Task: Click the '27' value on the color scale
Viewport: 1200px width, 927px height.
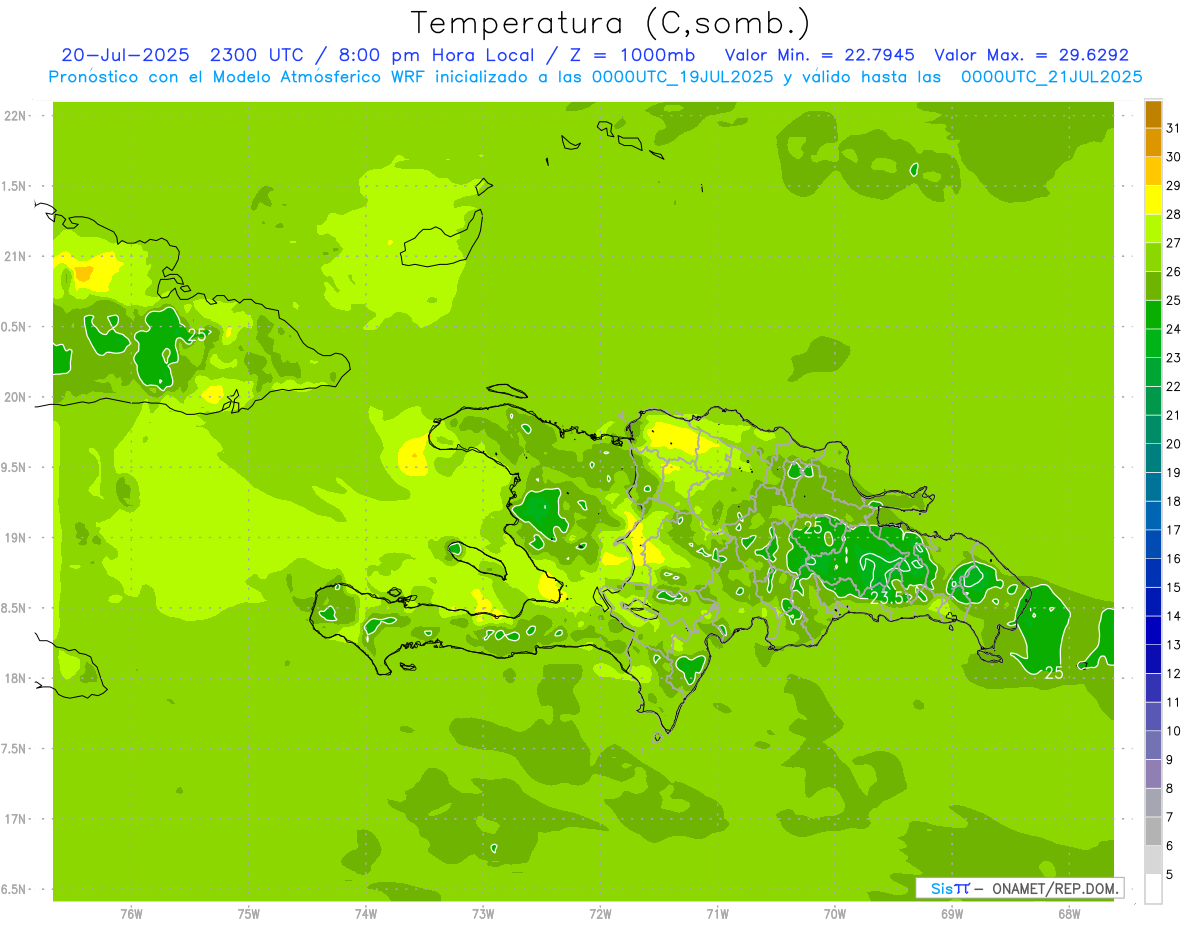Action: pyautogui.click(x=1174, y=243)
